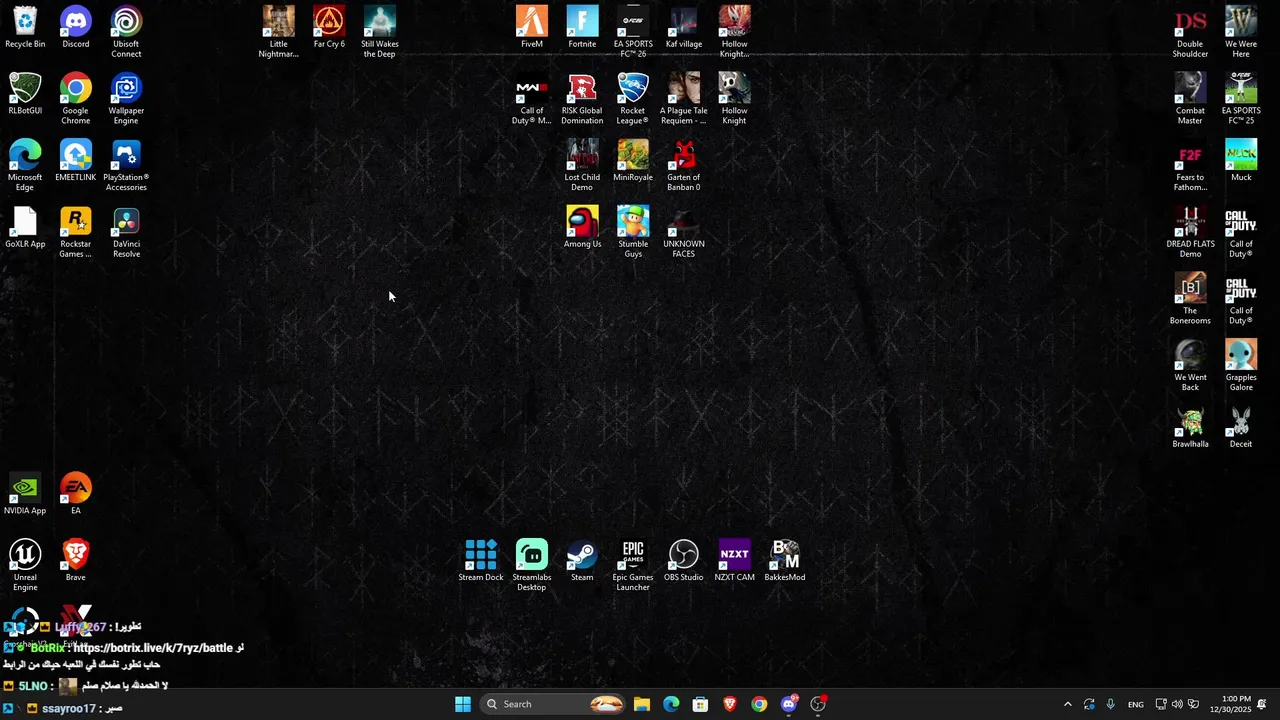
Task: Select the RLBotGUI desktop icon
Action: (x=25, y=95)
